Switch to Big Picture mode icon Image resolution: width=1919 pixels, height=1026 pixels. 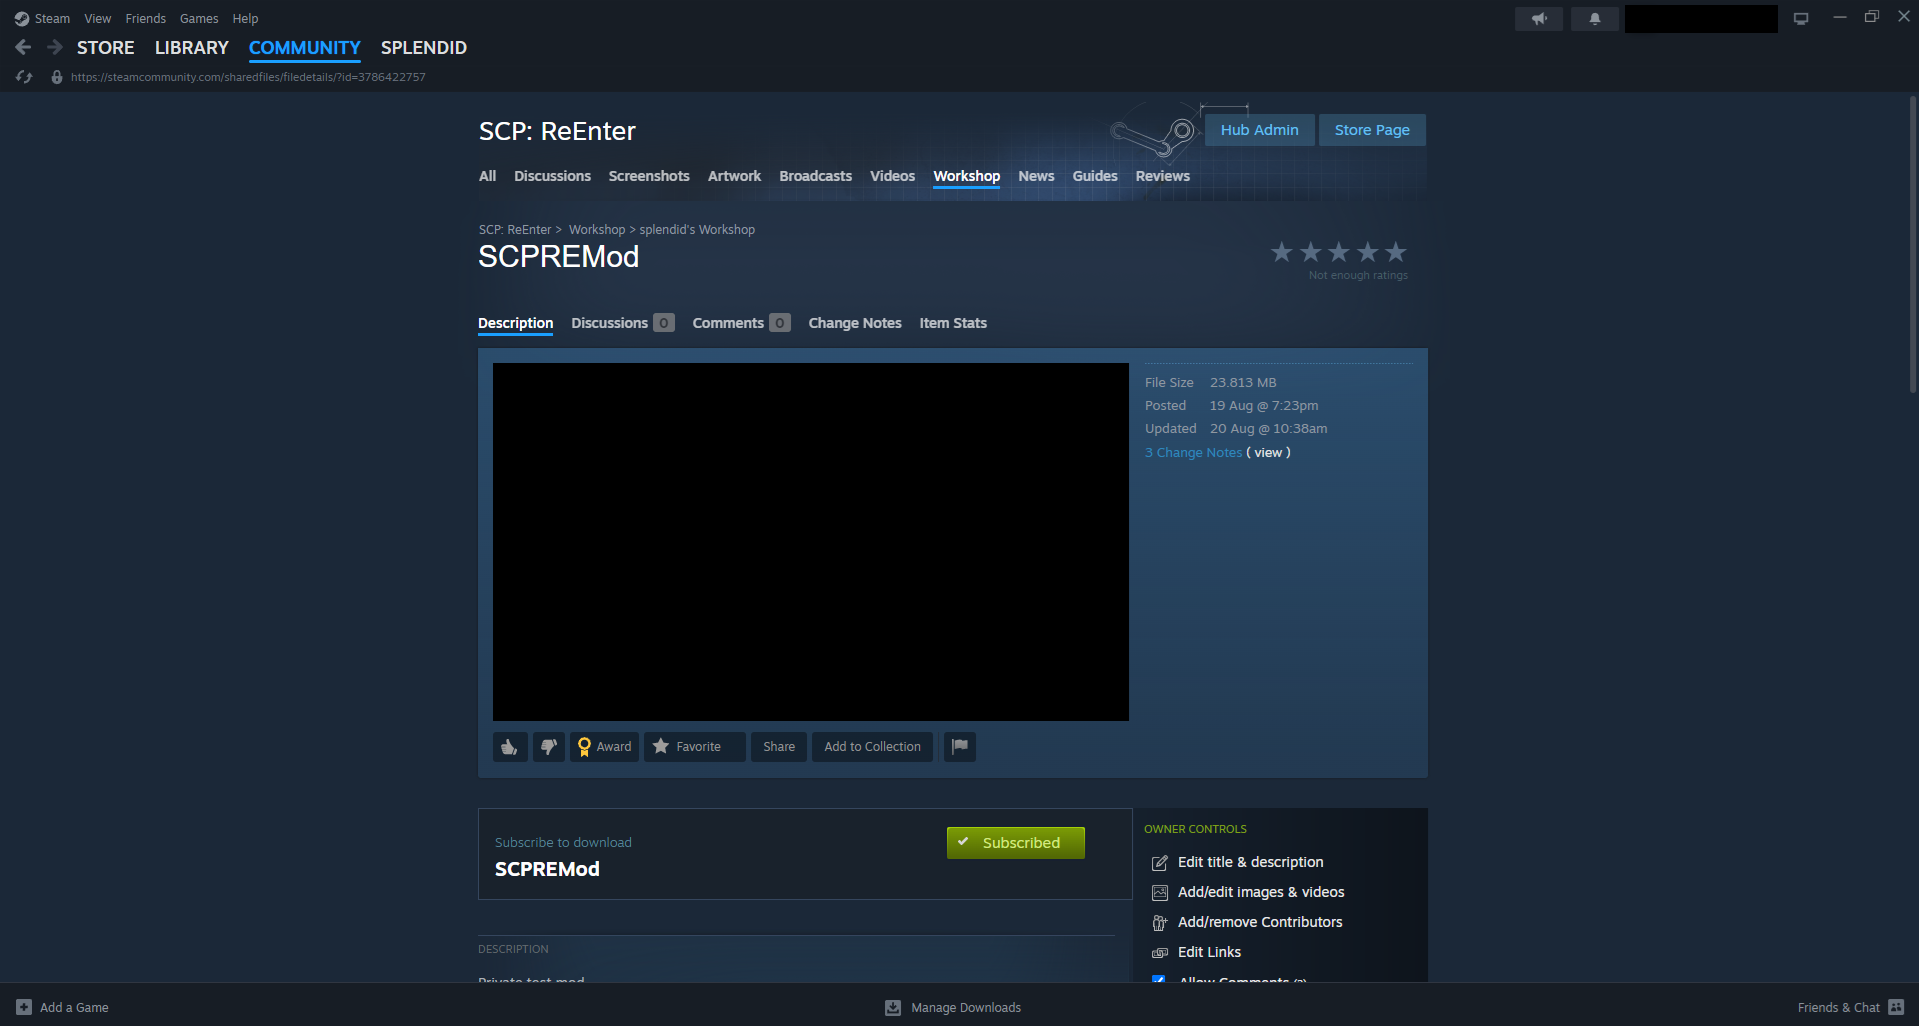coord(1801,18)
